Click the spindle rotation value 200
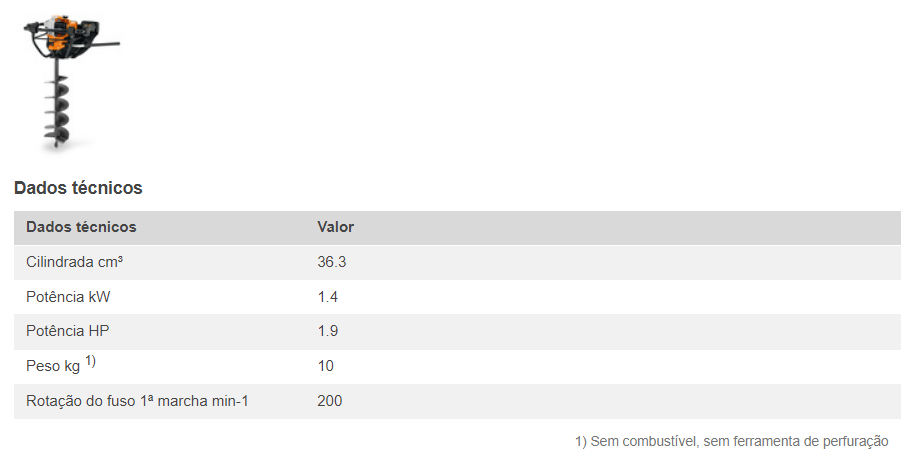 [330, 401]
